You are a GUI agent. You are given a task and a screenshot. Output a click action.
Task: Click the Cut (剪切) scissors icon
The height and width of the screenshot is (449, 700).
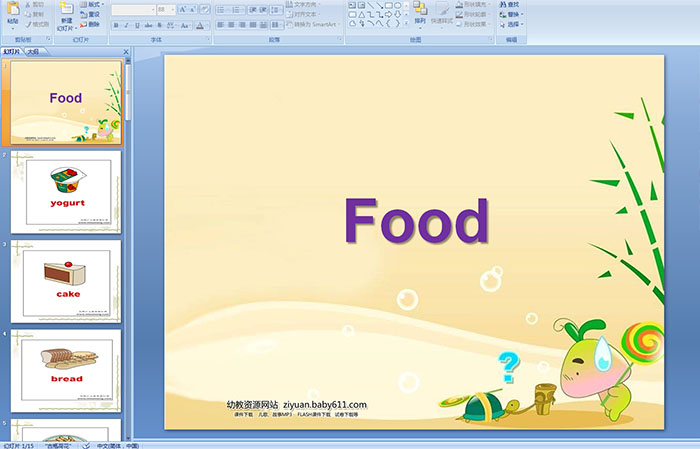click(x=28, y=4)
